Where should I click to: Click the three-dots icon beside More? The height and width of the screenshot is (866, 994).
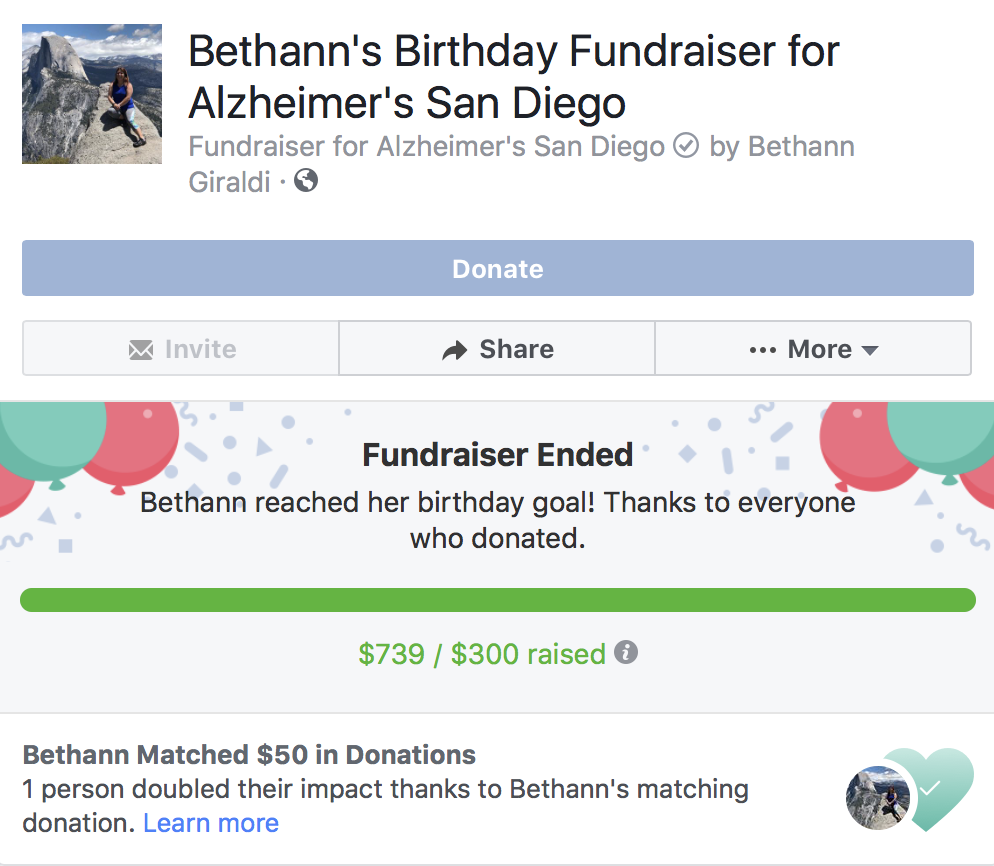(x=763, y=350)
